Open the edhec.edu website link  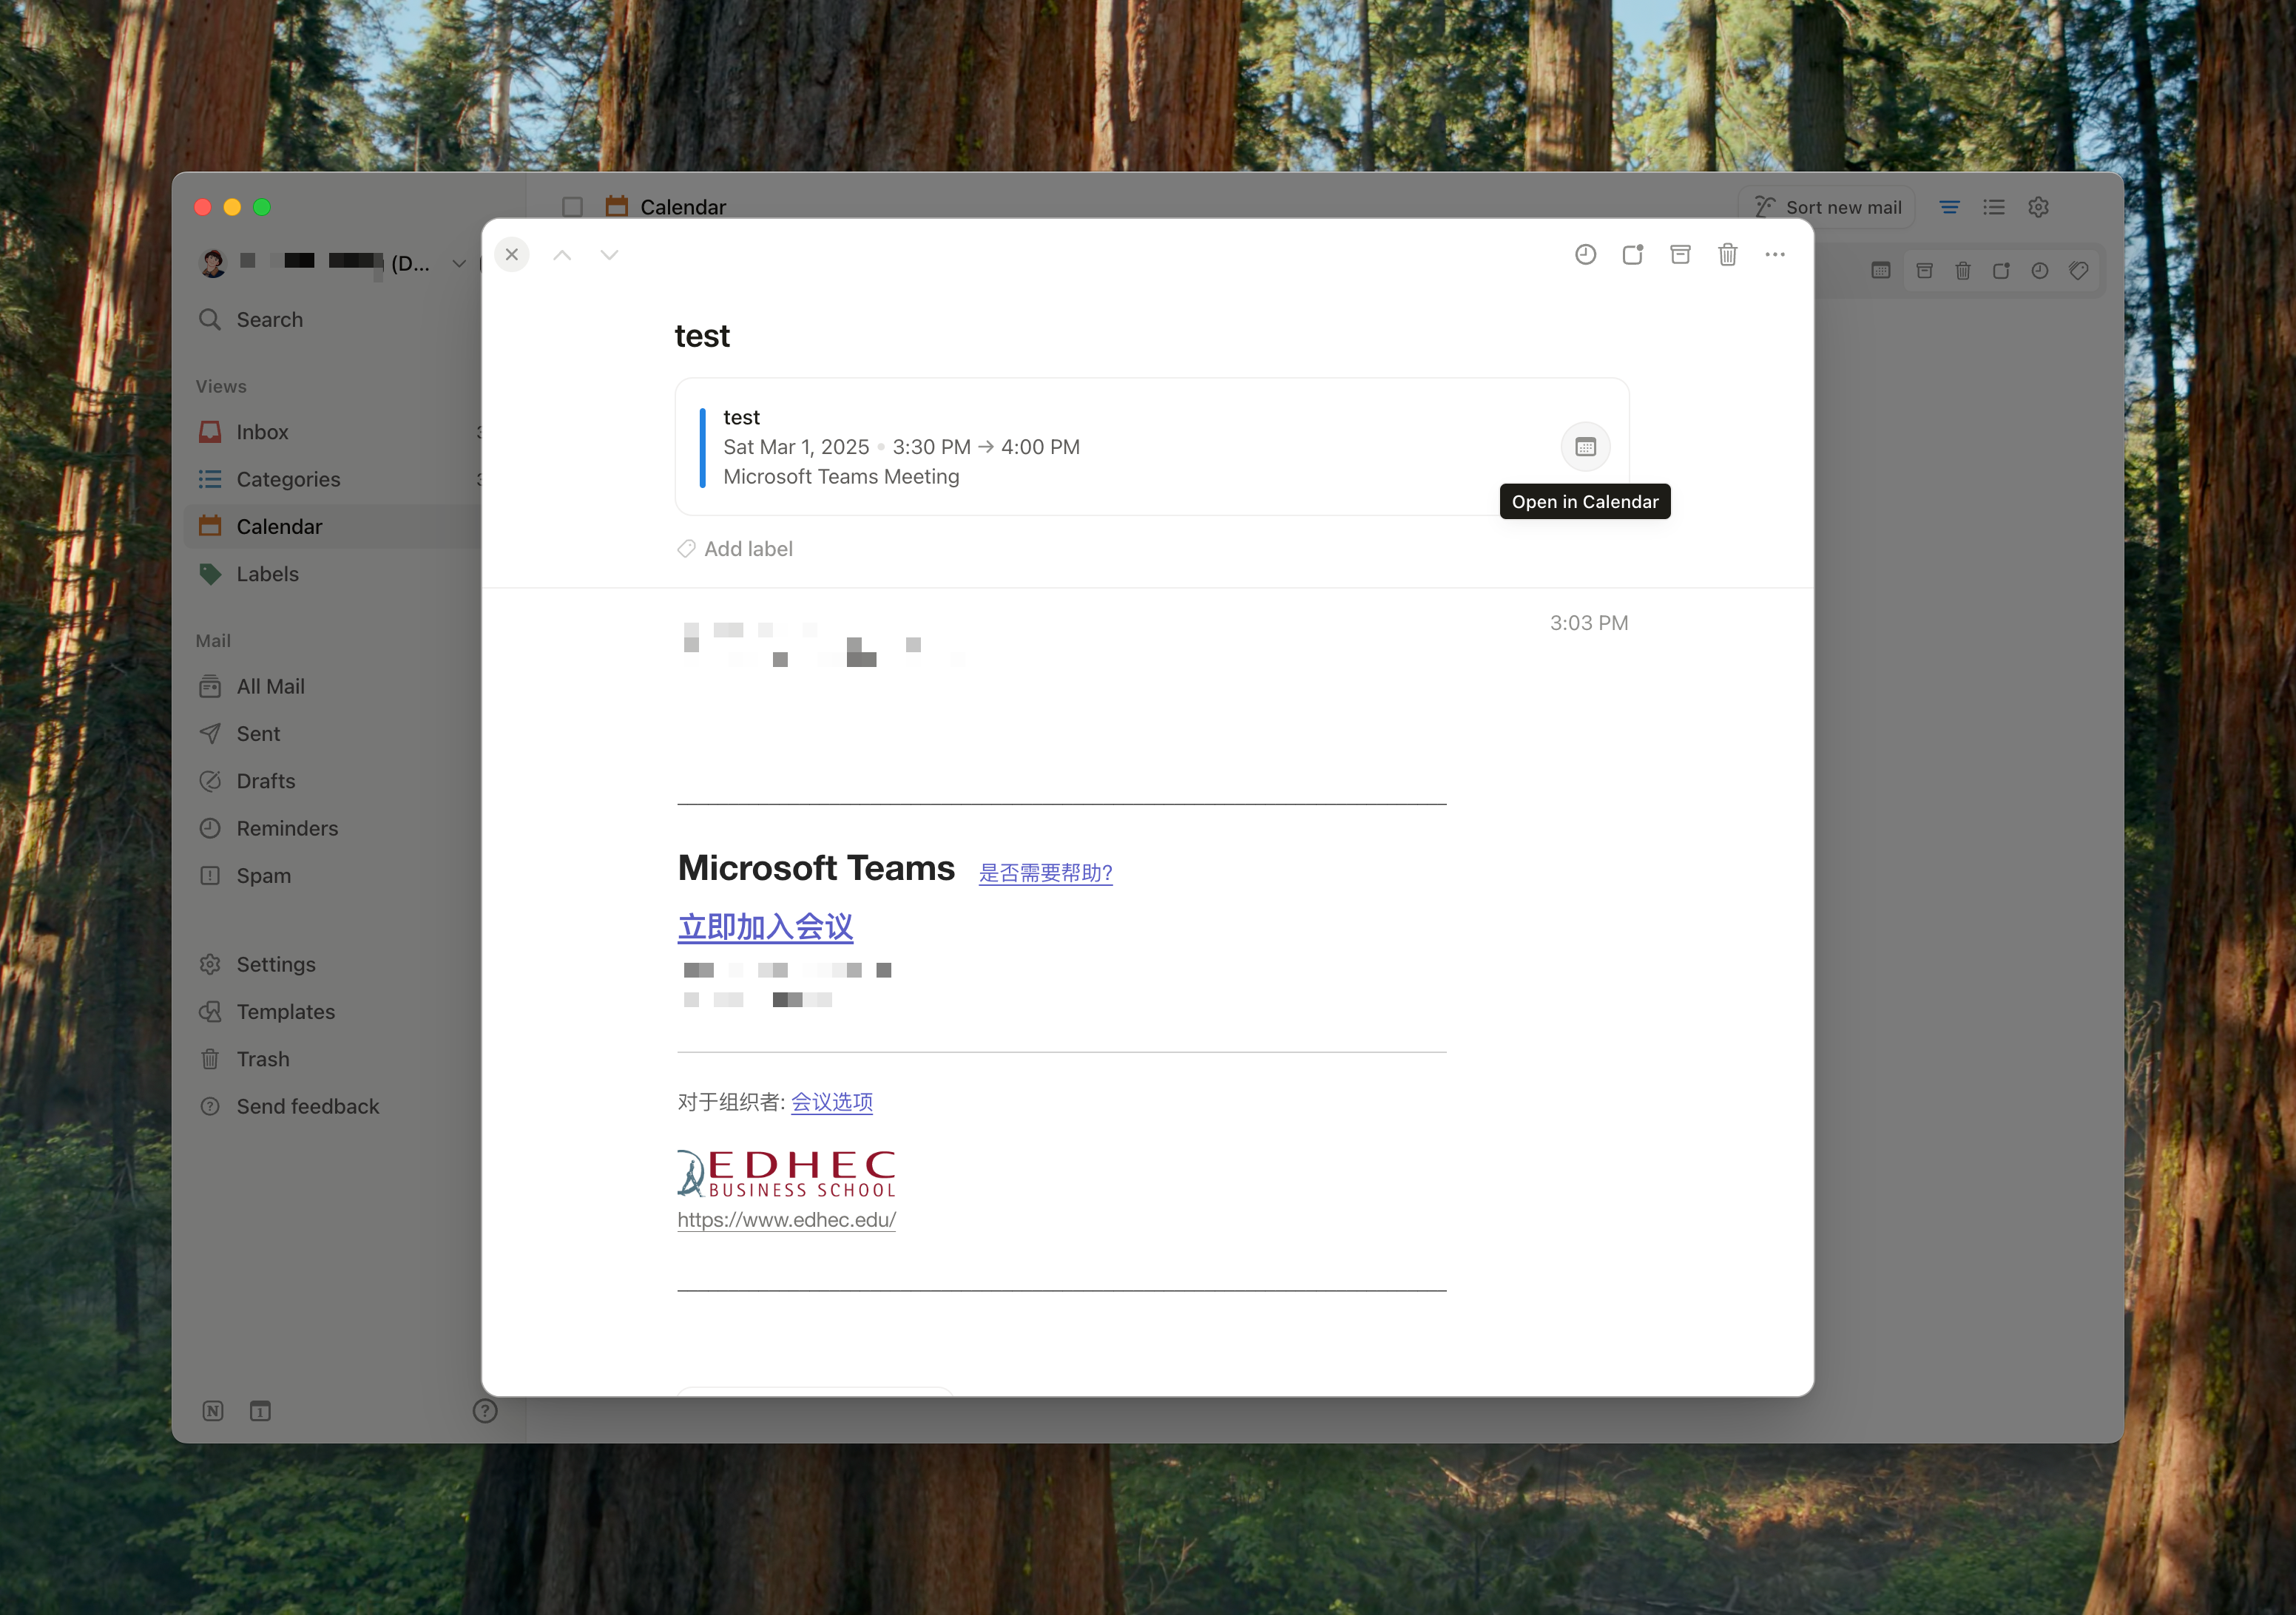point(786,1220)
